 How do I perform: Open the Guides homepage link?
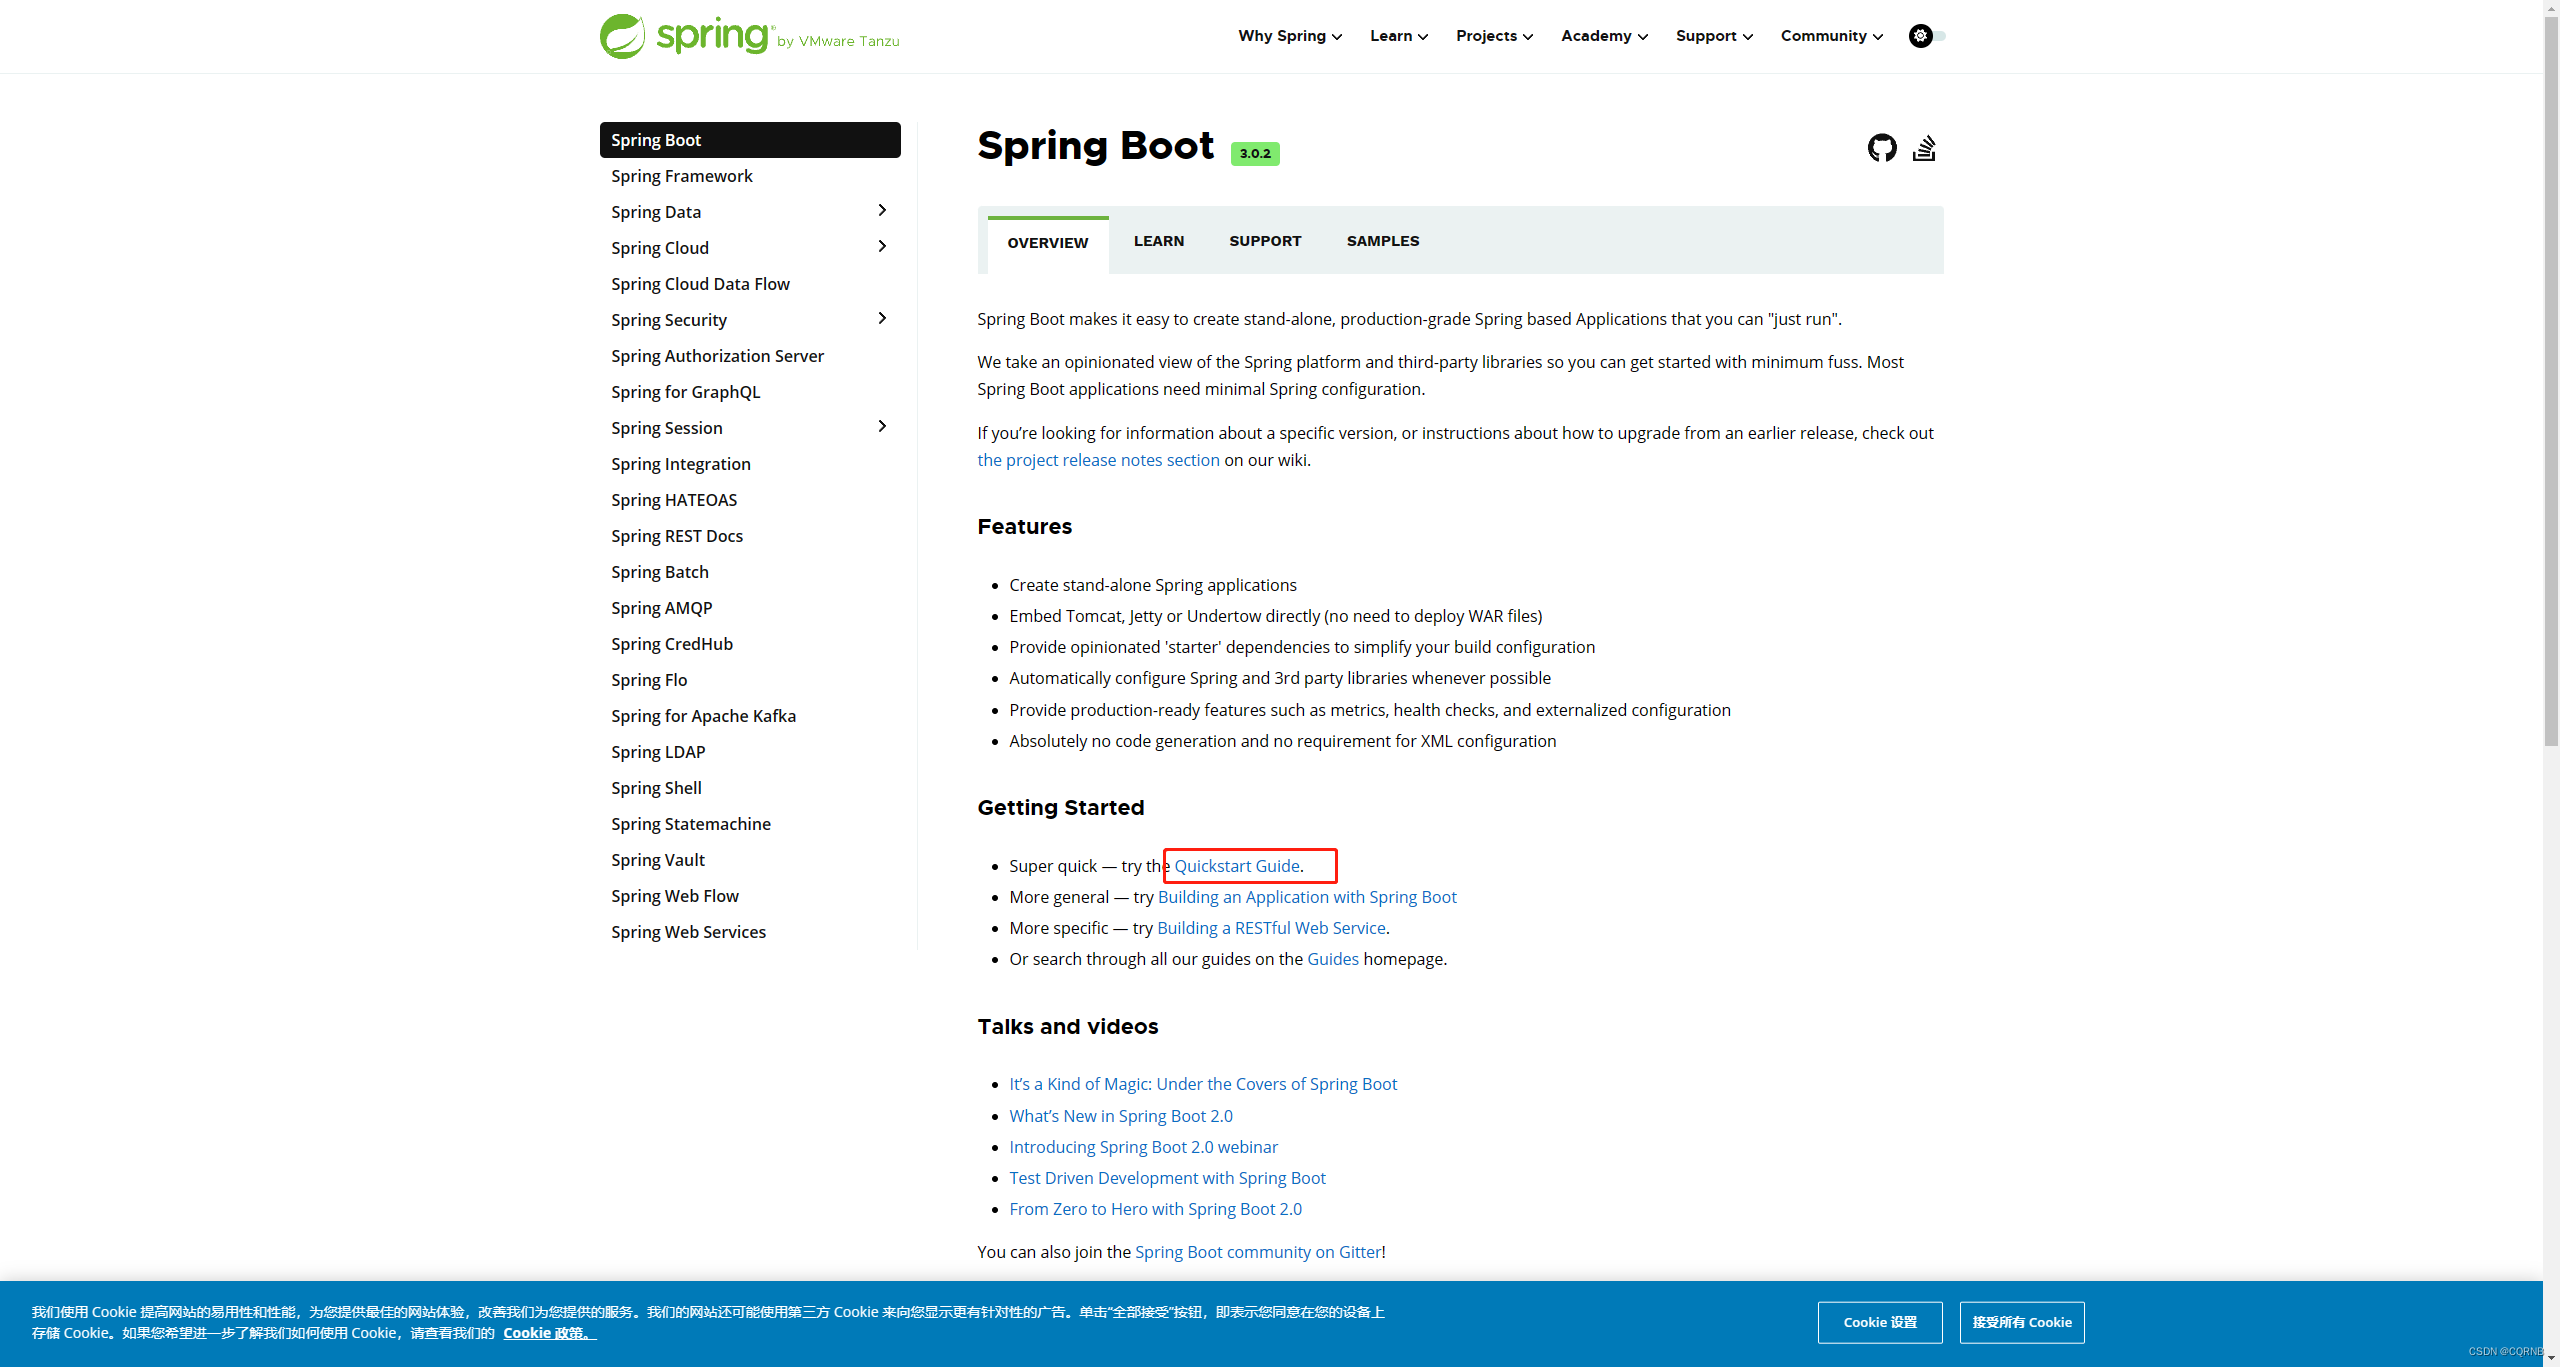(x=1333, y=959)
